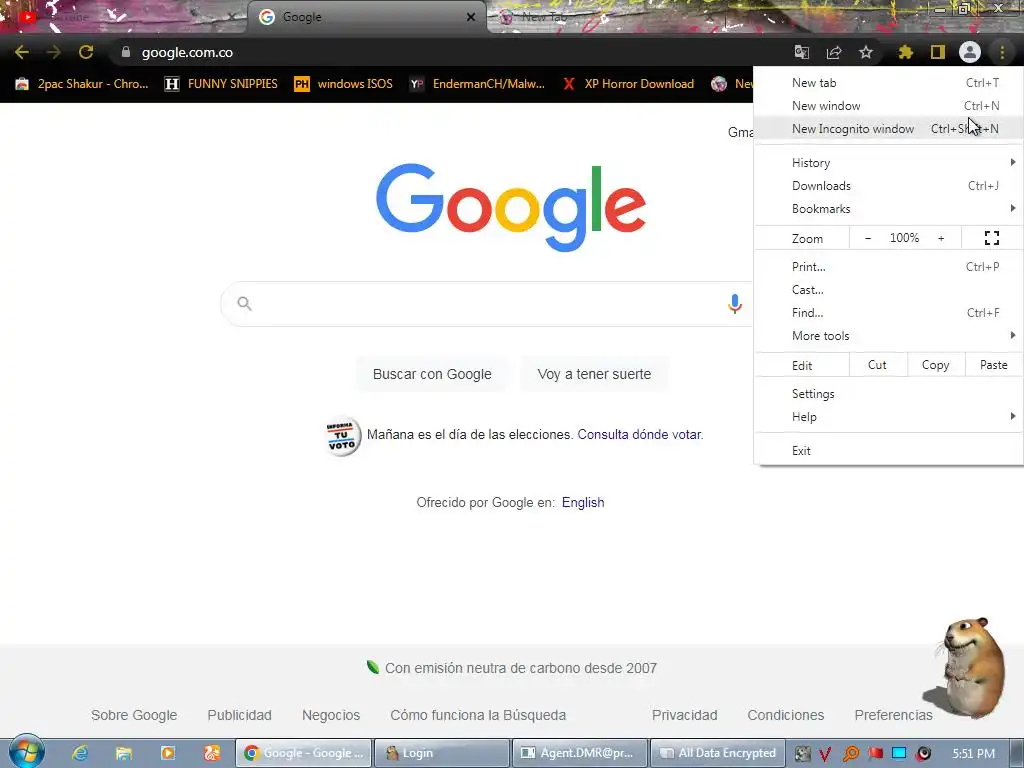Enter fullscreen via the Zoom row icon

(992, 238)
